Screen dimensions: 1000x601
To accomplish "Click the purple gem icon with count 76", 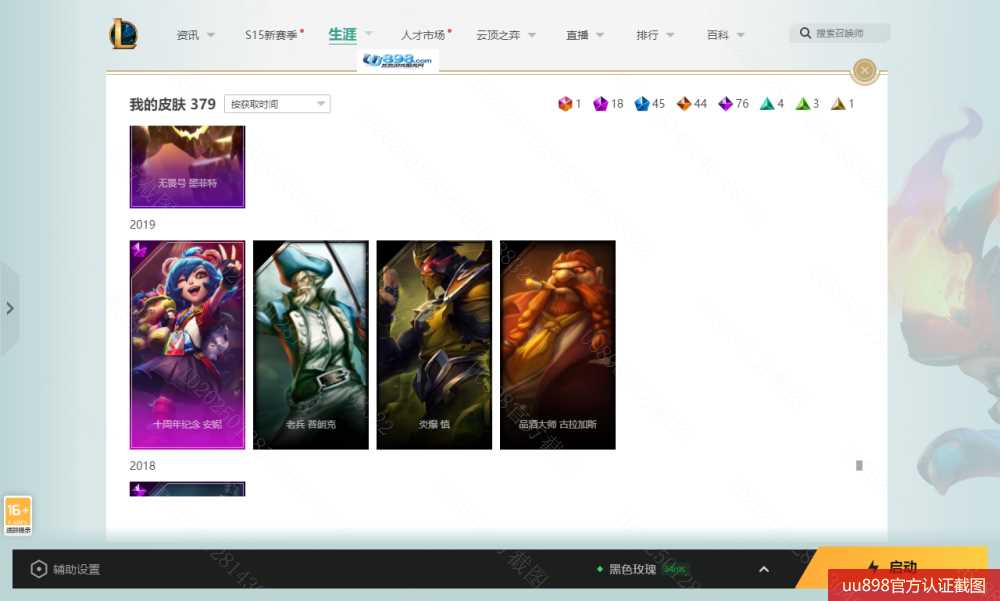I will [725, 103].
